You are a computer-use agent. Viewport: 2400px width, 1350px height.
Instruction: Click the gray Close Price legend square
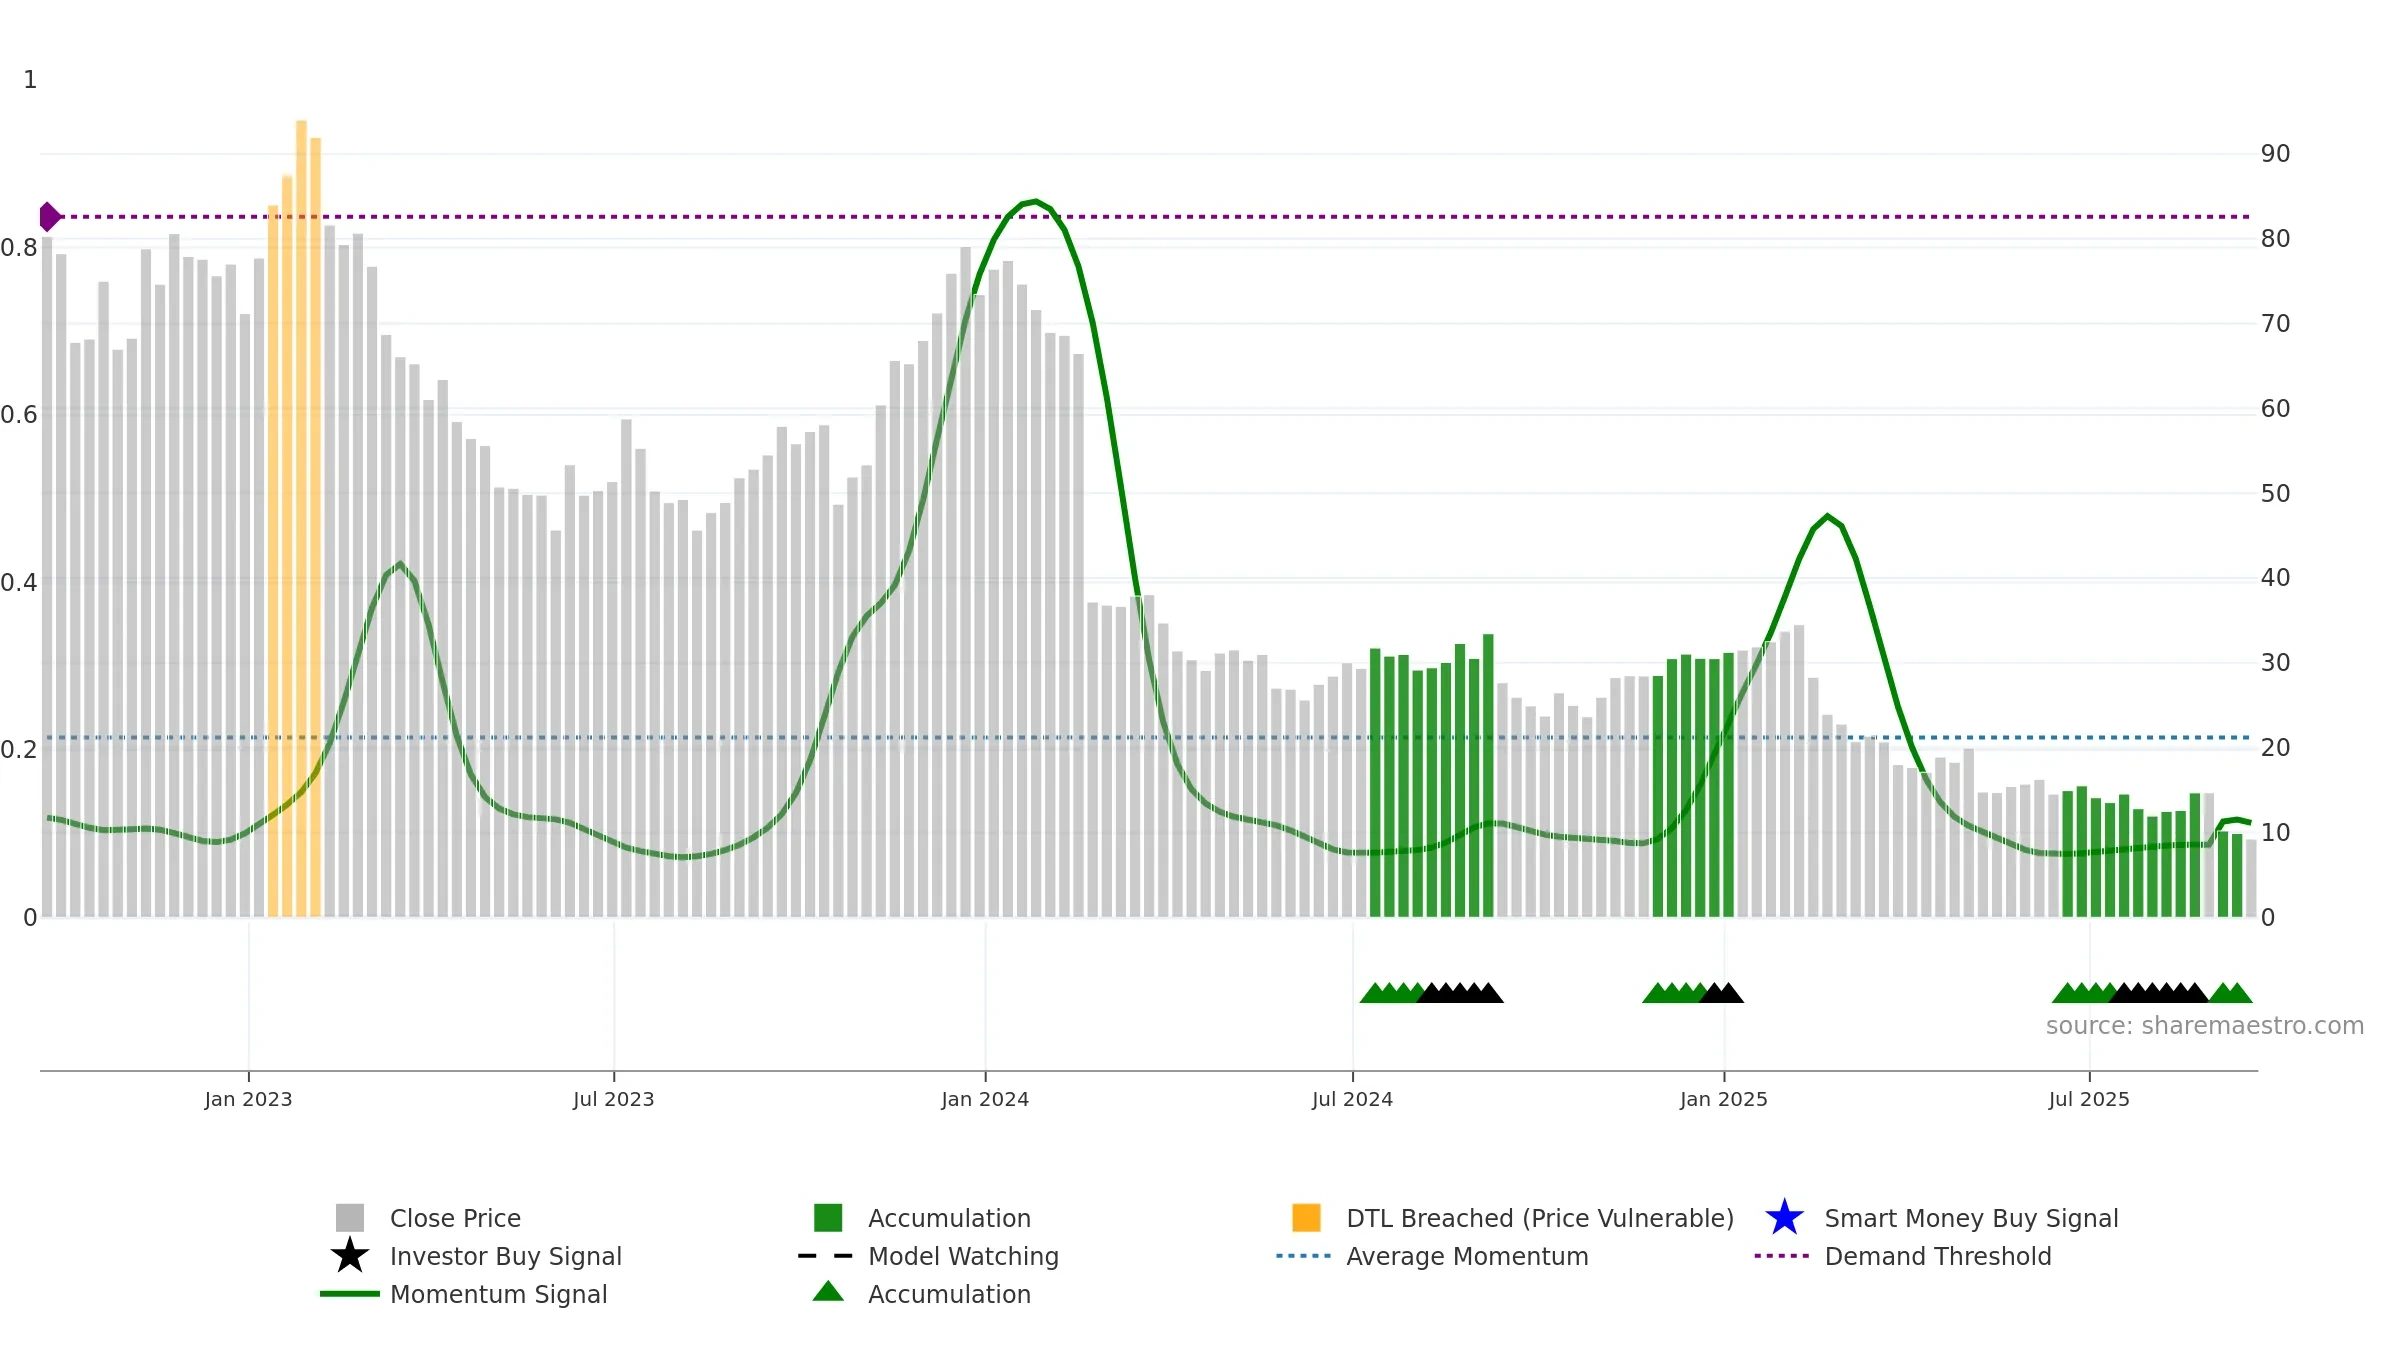tap(350, 1218)
